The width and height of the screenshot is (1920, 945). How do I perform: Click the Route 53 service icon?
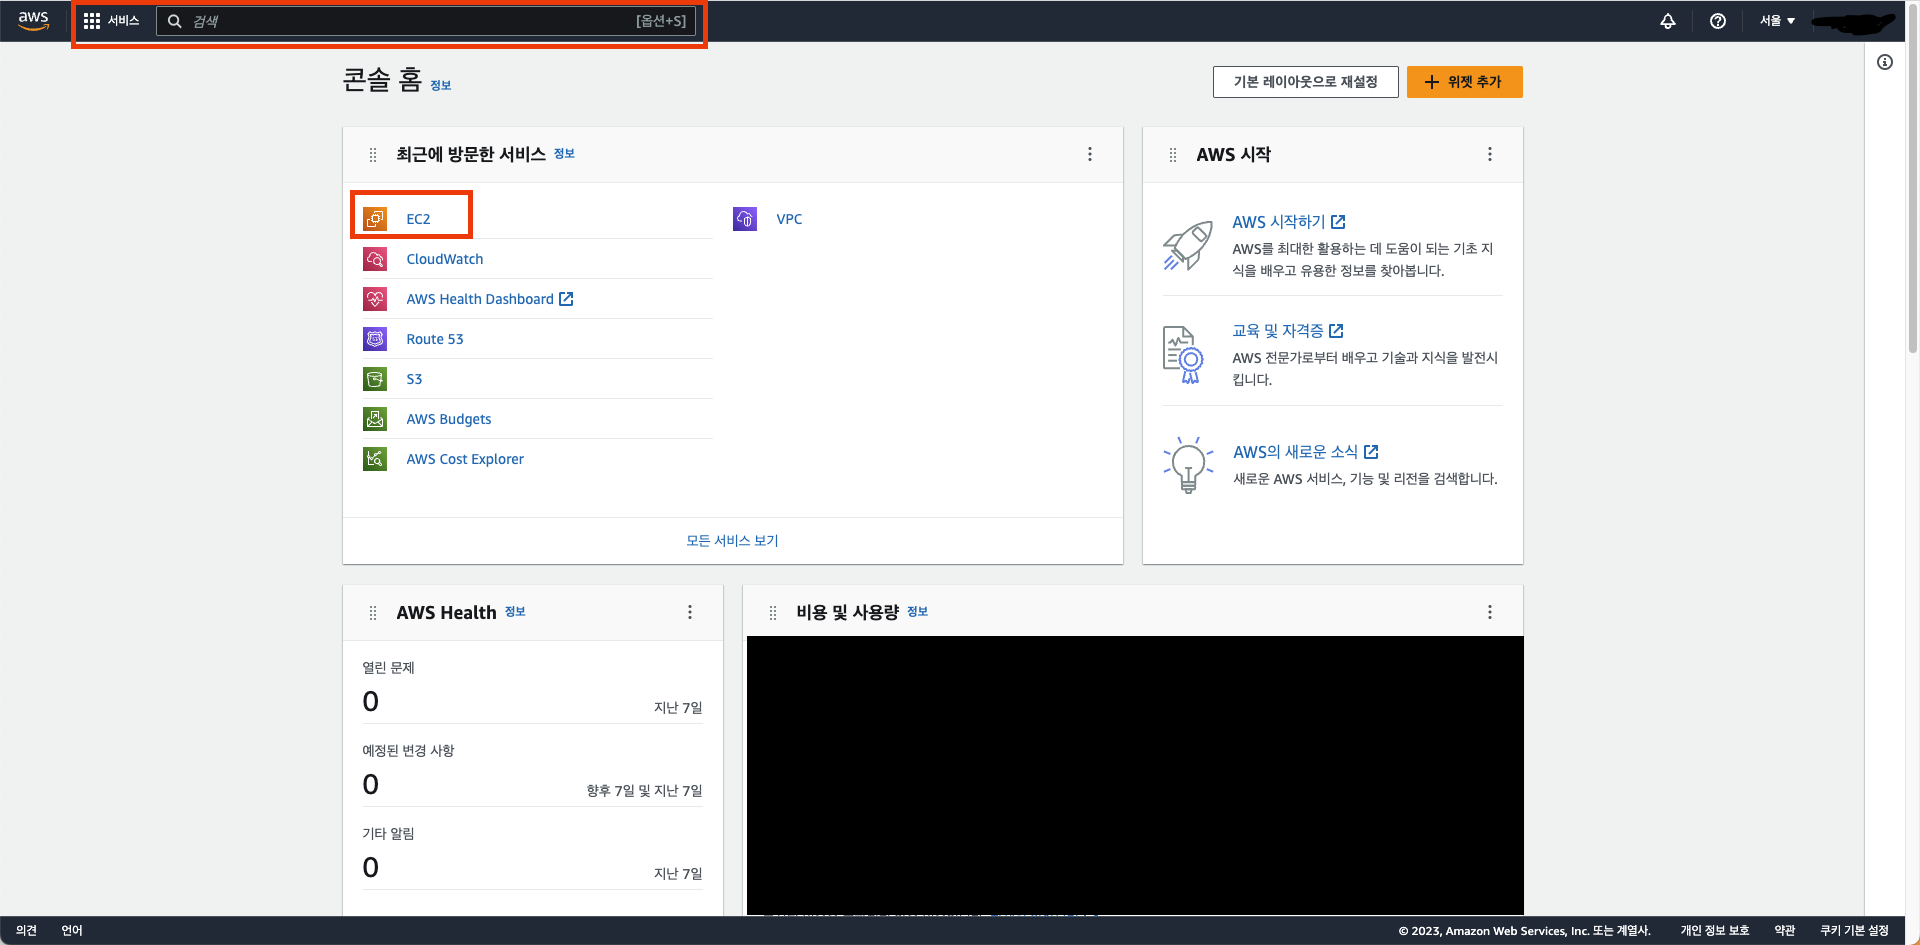pyautogui.click(x=375, y=338)
